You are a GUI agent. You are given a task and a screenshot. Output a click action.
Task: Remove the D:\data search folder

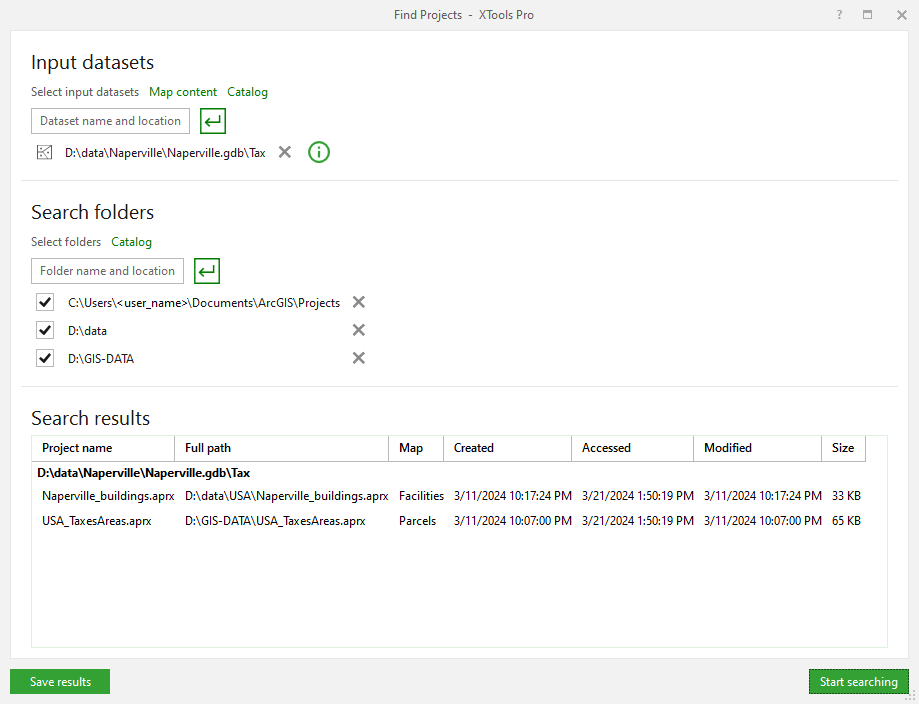point(359,330)
